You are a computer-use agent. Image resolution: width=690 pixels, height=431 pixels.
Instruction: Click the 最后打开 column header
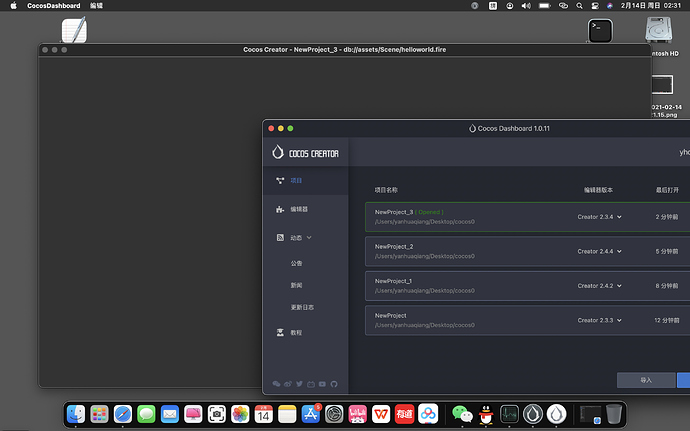click(667, 190)
